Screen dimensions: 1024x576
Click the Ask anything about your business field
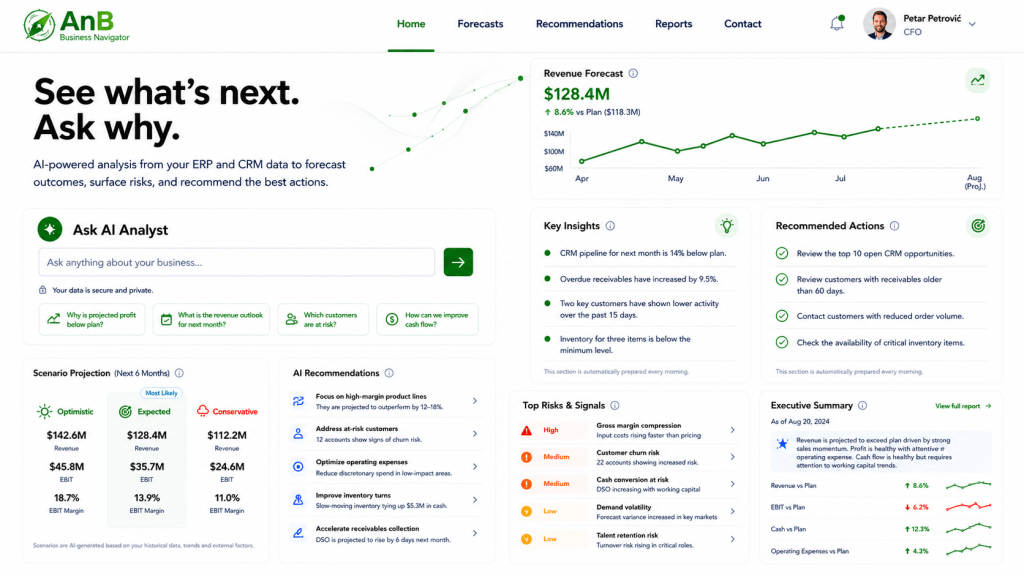(236, 262)
